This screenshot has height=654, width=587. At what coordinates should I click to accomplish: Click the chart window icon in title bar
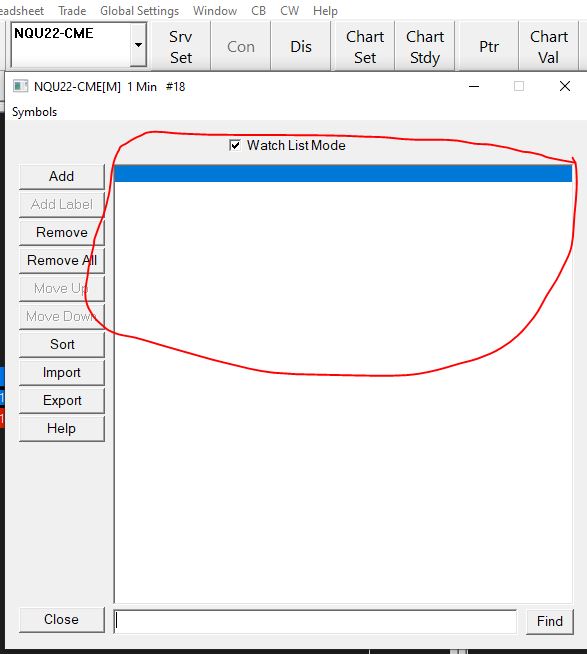(x=20, y=86)
